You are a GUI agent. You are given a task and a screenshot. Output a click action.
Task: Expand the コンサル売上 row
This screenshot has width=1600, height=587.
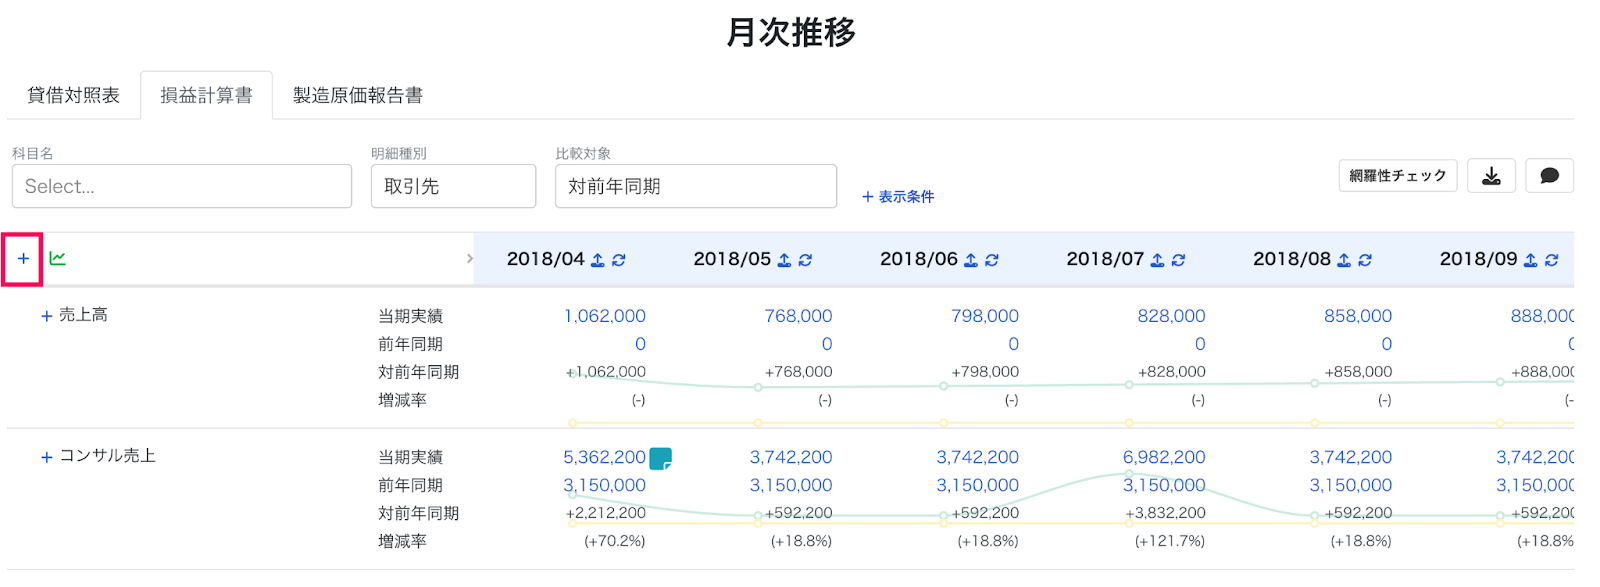coord(46,457)
